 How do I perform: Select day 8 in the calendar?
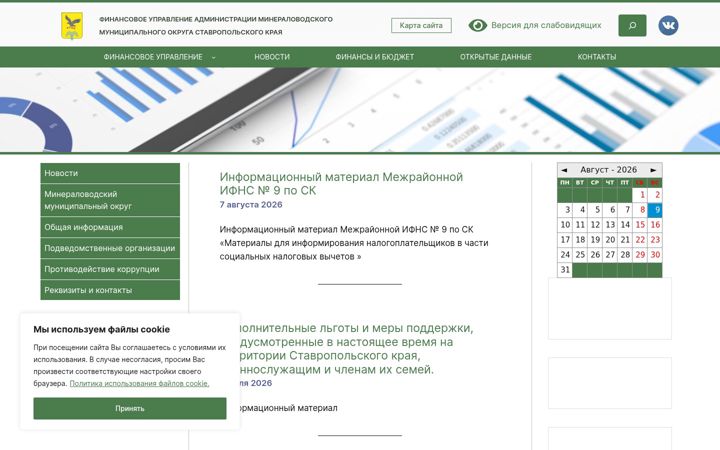click(x=640, y=210)
